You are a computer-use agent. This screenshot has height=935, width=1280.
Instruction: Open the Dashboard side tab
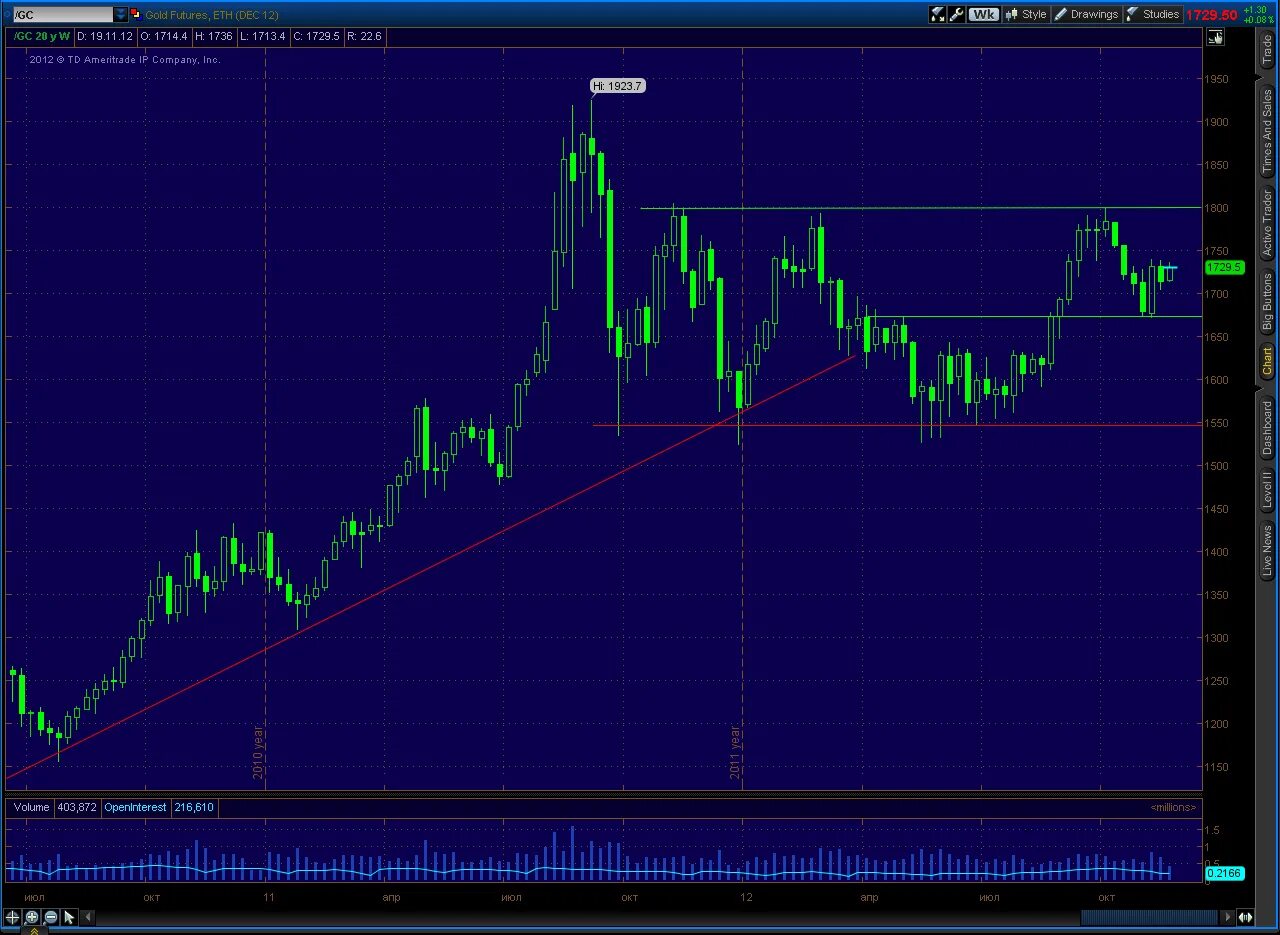1267,428
